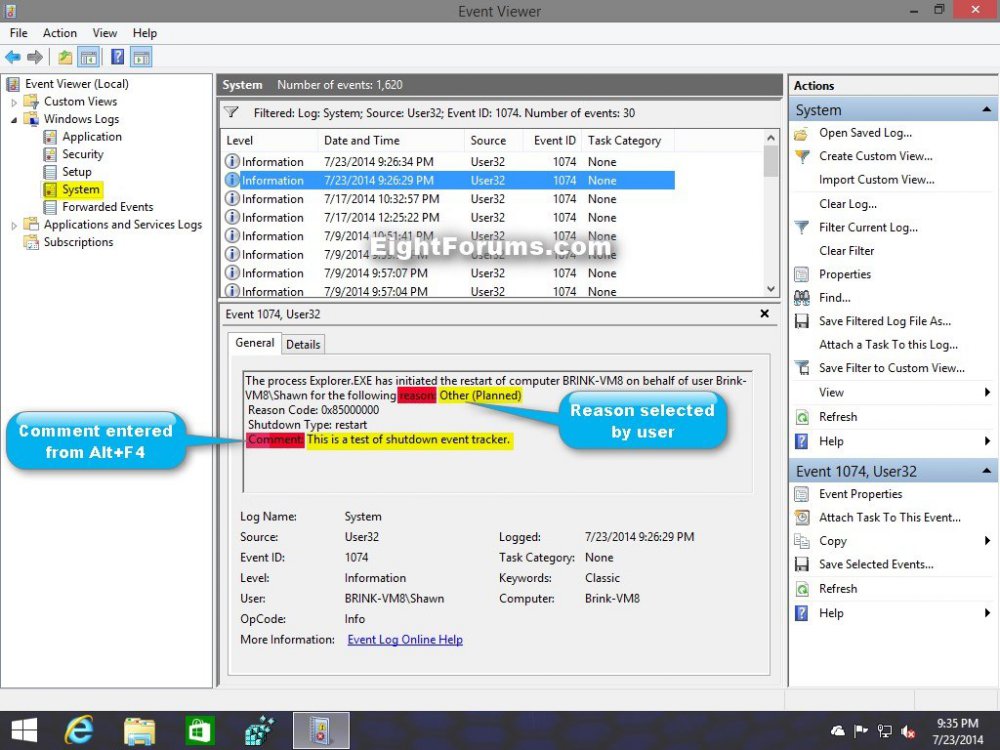Screen dimensions: 1000x750
Task: Click Create Custom View funnel icon
Action: (x=802, y=156)
